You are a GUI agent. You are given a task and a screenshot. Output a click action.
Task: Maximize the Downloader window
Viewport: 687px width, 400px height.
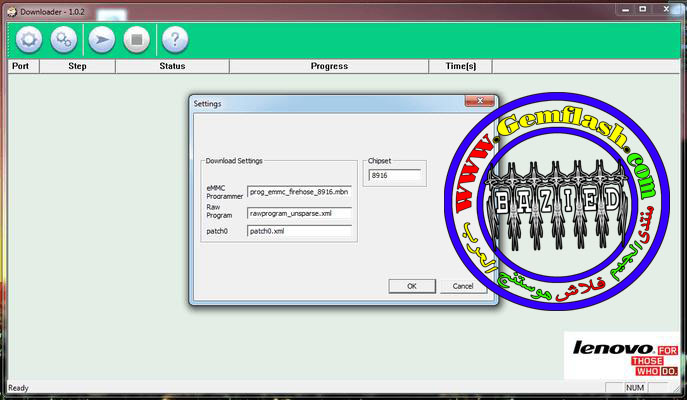click(643, 9)
